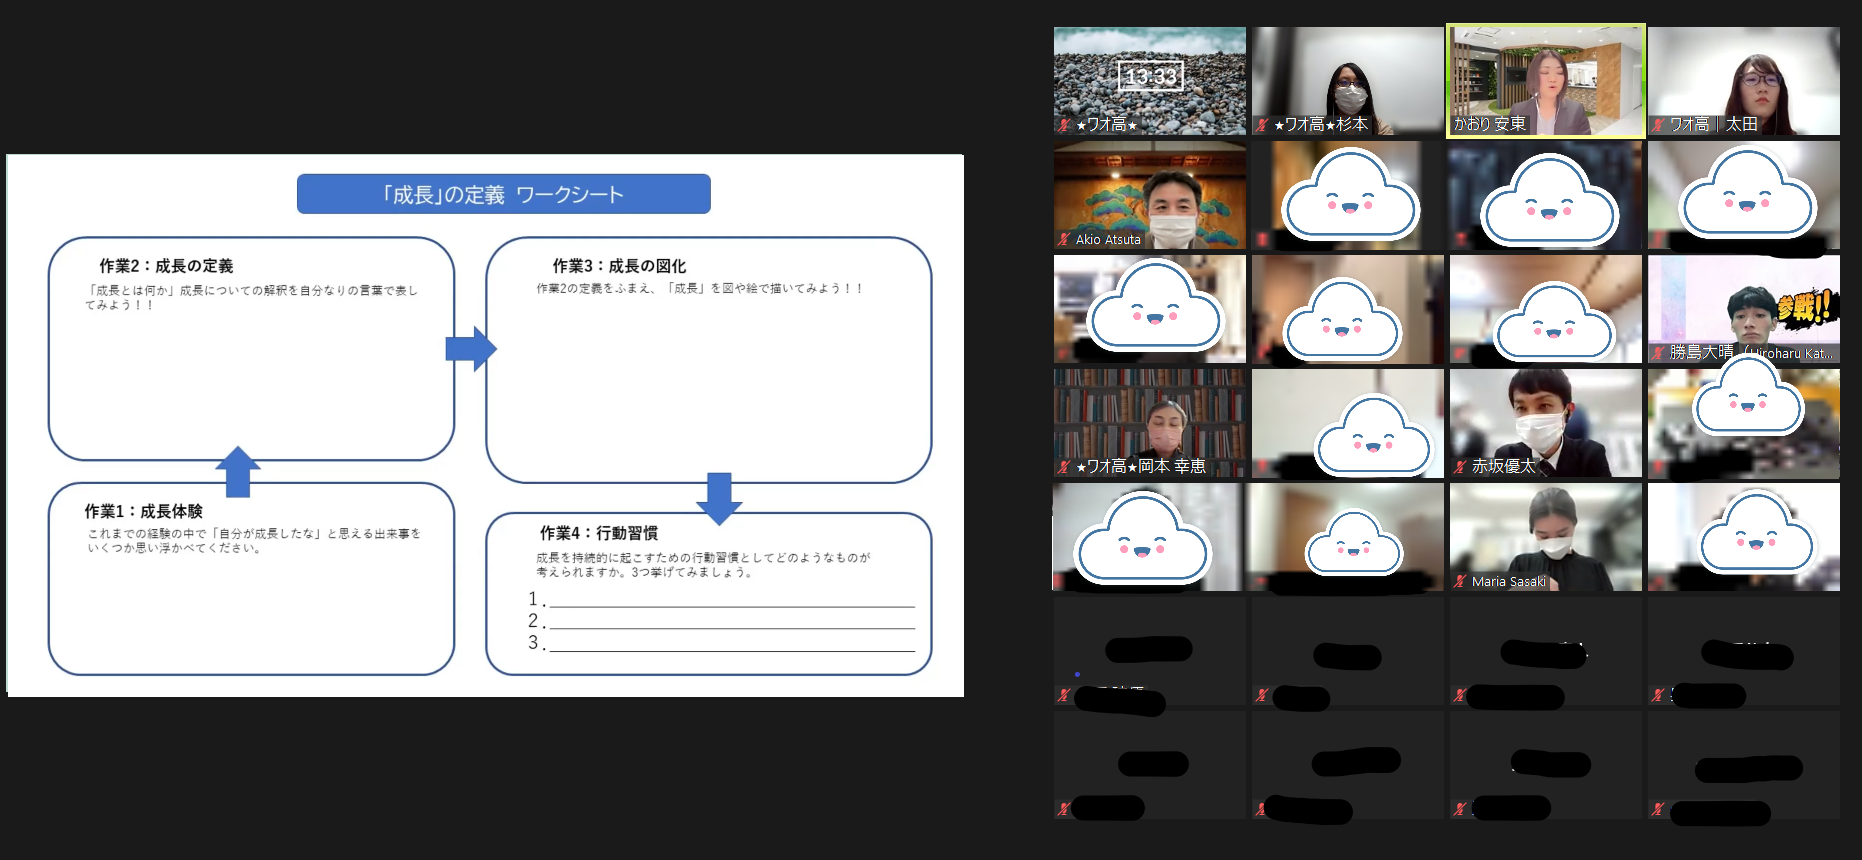
Task: Click the right arrow between 作業2 and 作業3
Action: pos(470,349)
